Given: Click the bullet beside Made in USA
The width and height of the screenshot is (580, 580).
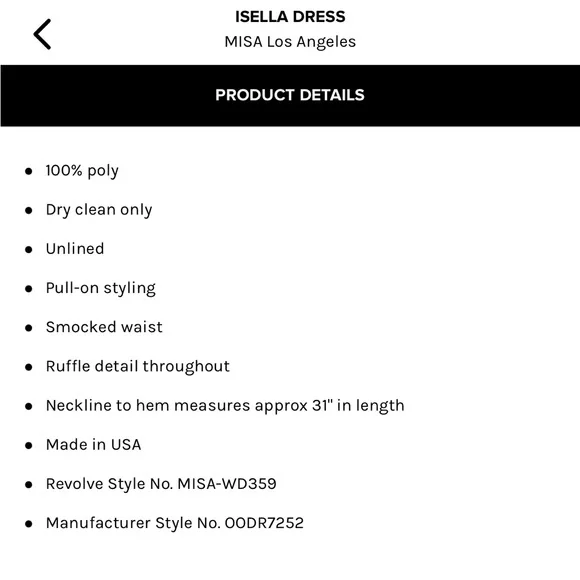Looking at the screenshot, I should tap(28, 445).
